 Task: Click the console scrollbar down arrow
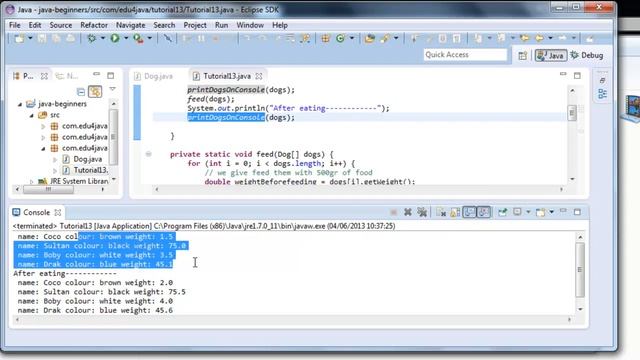click(x=580, y=309)
